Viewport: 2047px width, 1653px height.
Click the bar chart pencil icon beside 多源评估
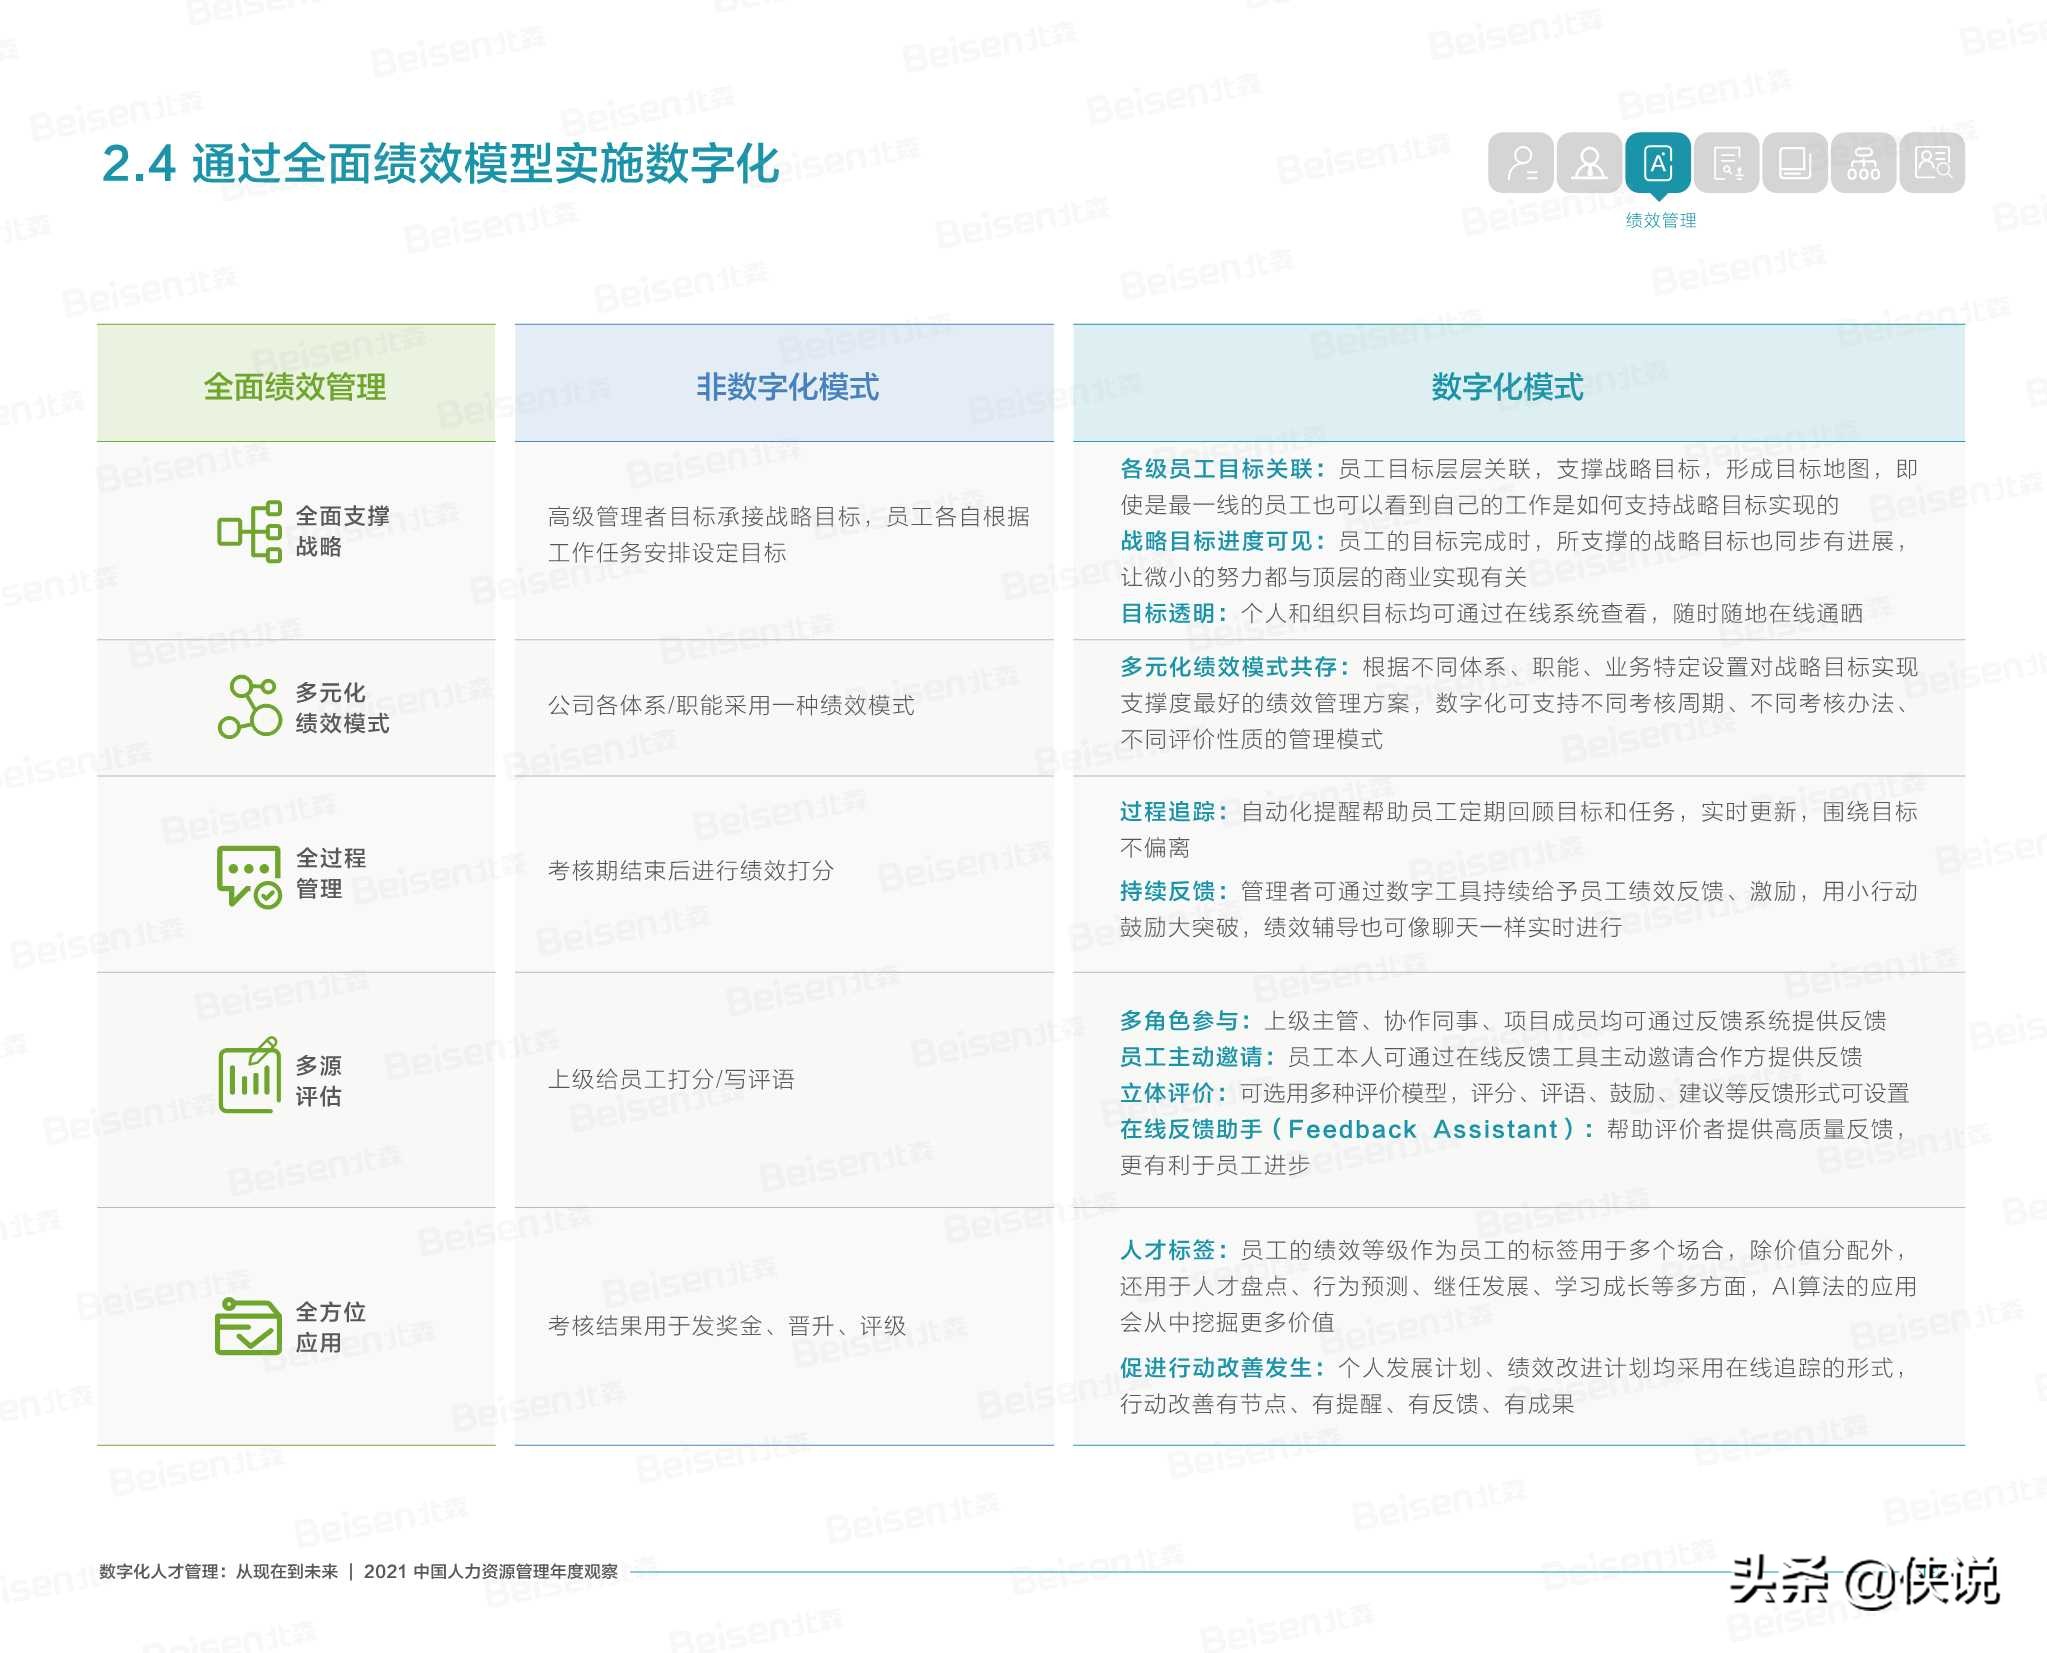(249, 1075)
